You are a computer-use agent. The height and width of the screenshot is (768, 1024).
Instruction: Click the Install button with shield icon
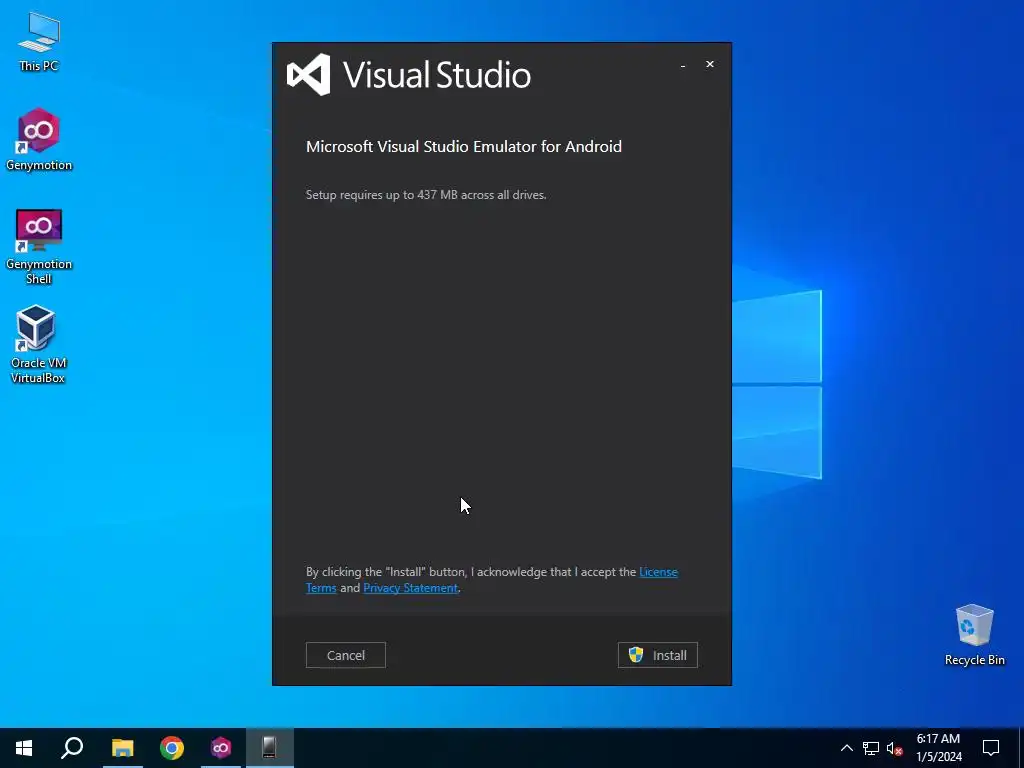click(658, 655)
